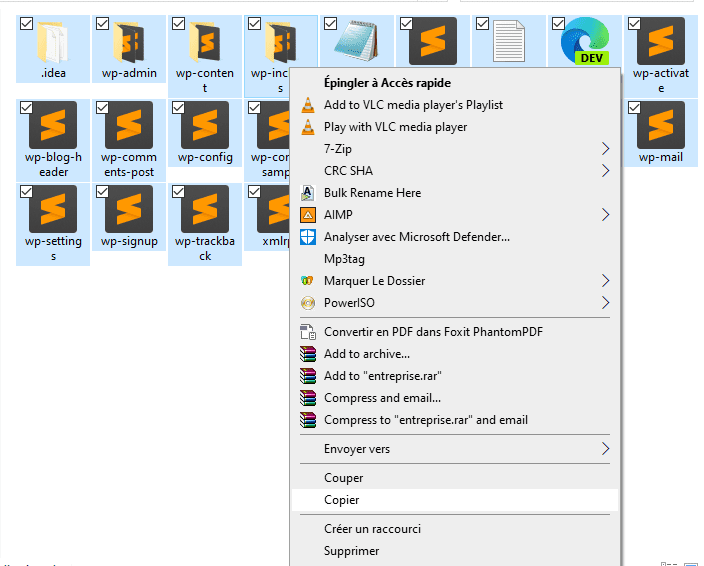Click the wp-config file icon
The width and height of the screenshot is (704, 566).
click(205, 125)
